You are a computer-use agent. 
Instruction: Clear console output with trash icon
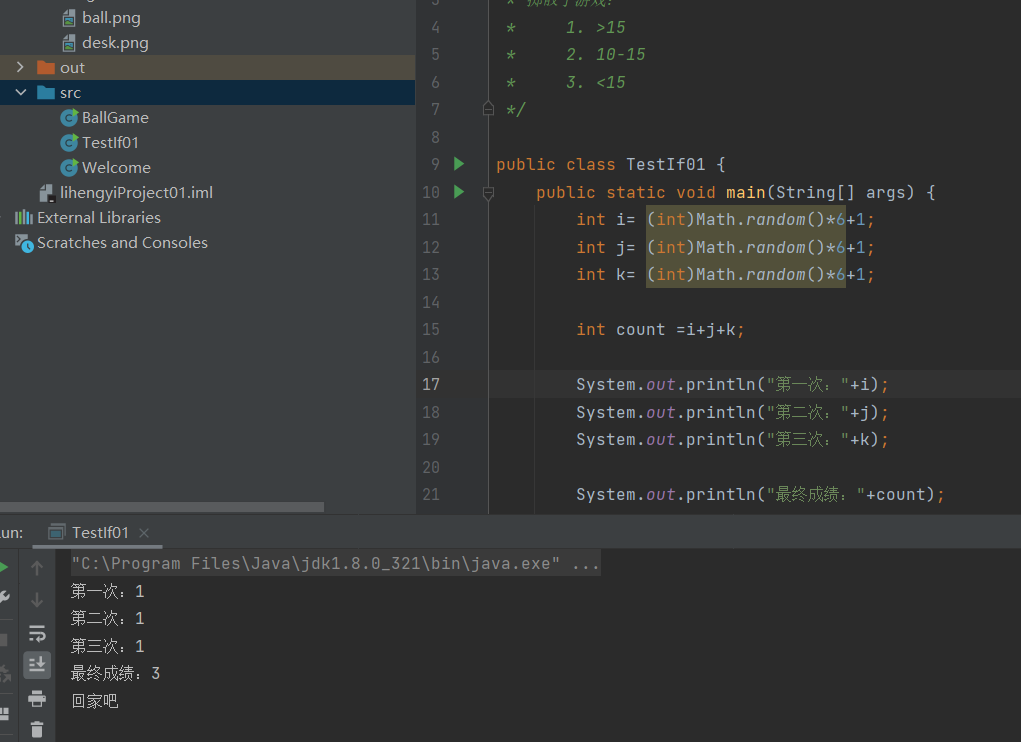pos(37,730)
